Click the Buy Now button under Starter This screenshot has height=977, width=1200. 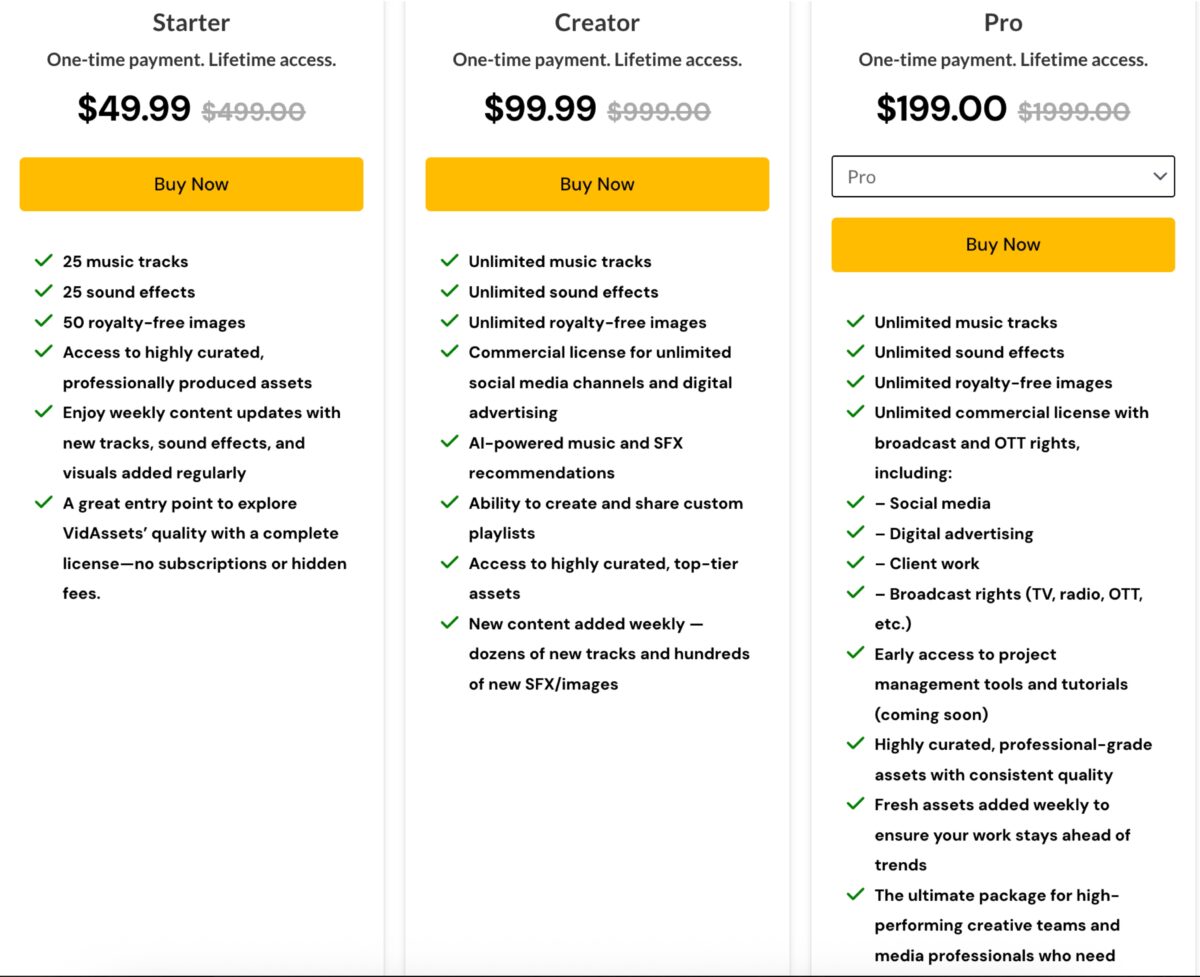tap(191, 184)
